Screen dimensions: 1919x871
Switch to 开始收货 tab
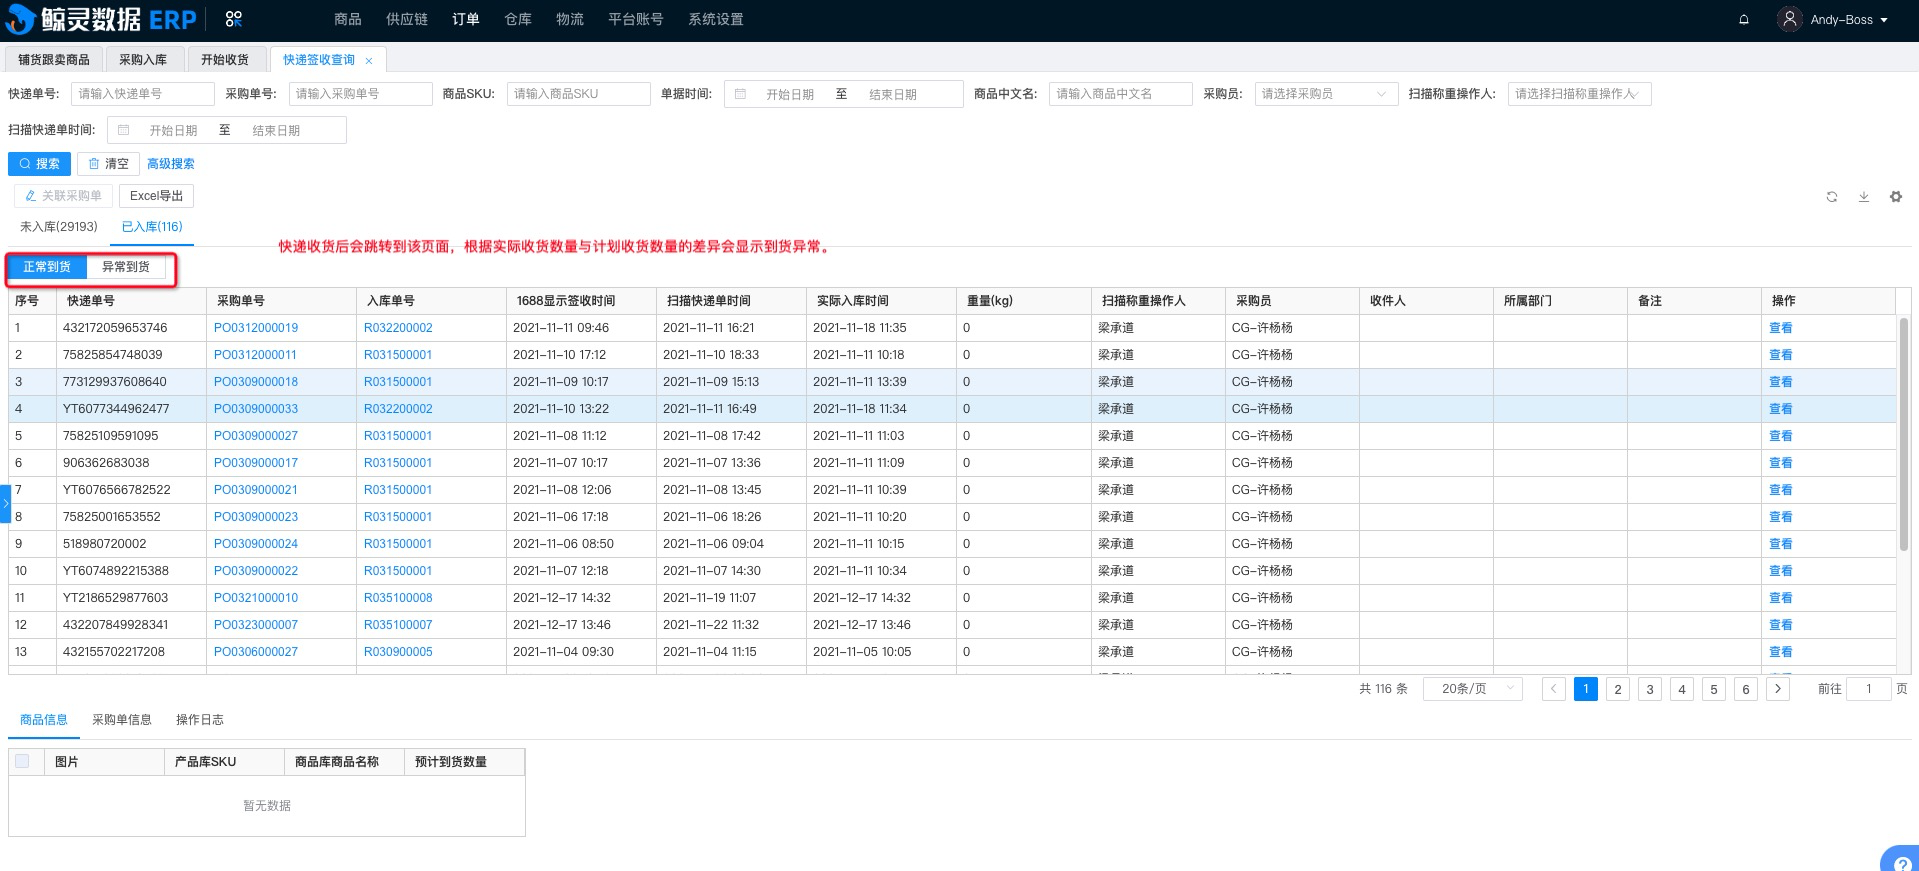click(x=225, y=59)
